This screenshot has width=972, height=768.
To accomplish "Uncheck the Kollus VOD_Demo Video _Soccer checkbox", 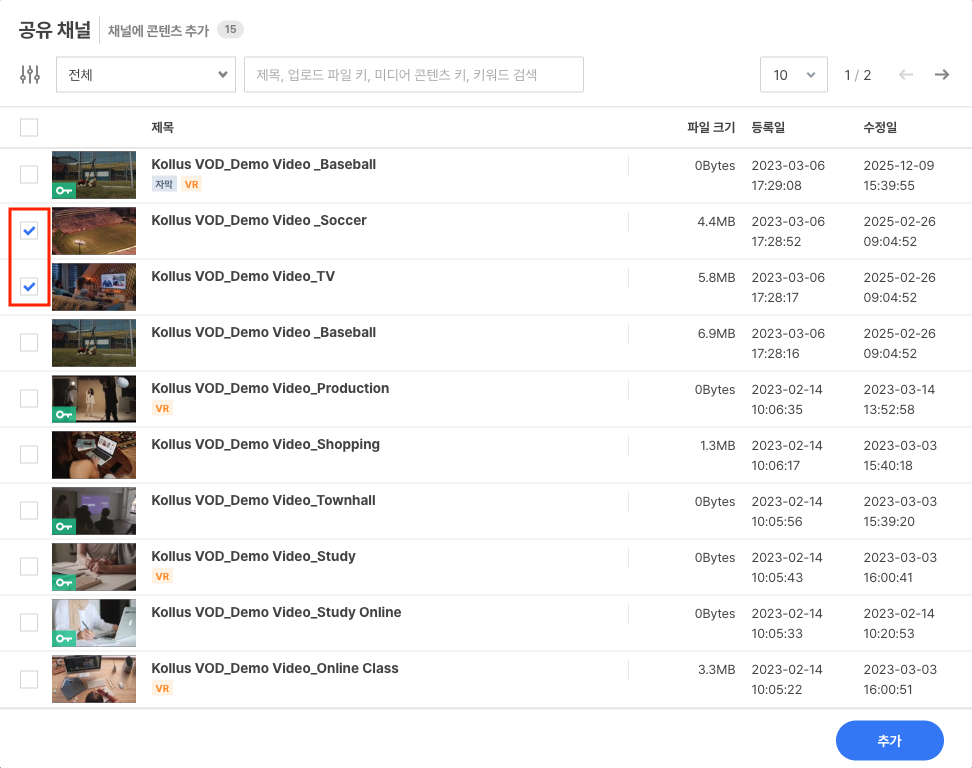I will tap(29, 231).
